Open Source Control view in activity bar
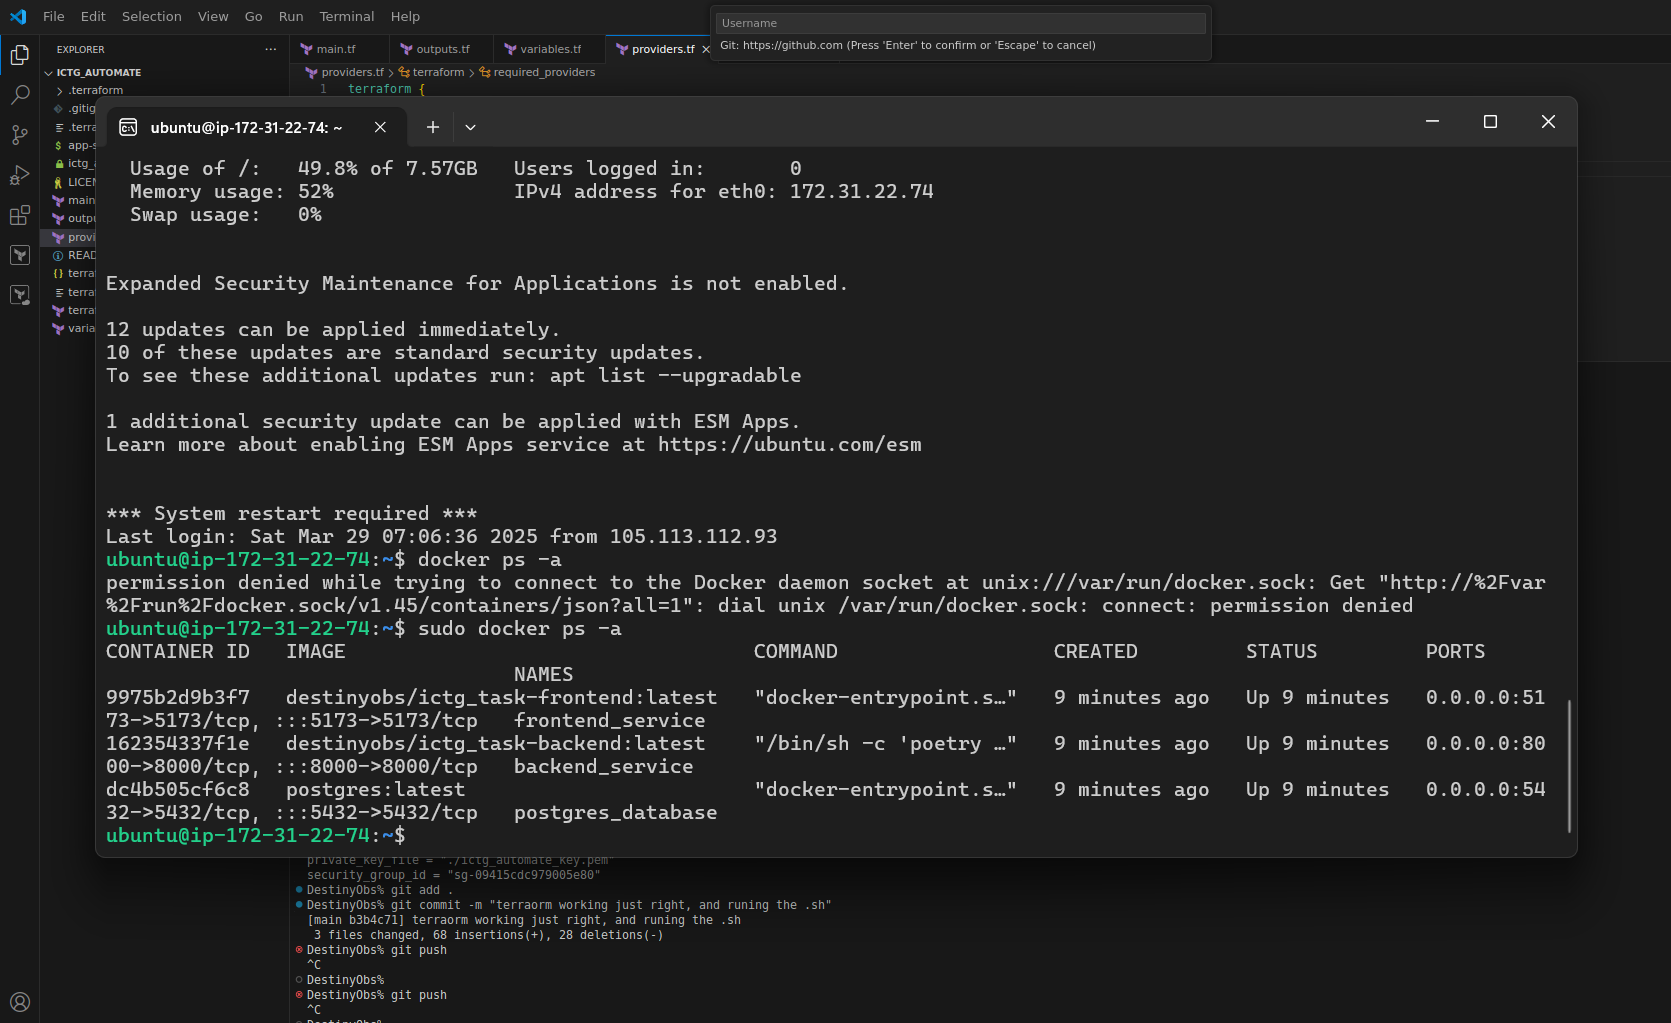 point(19,135)
